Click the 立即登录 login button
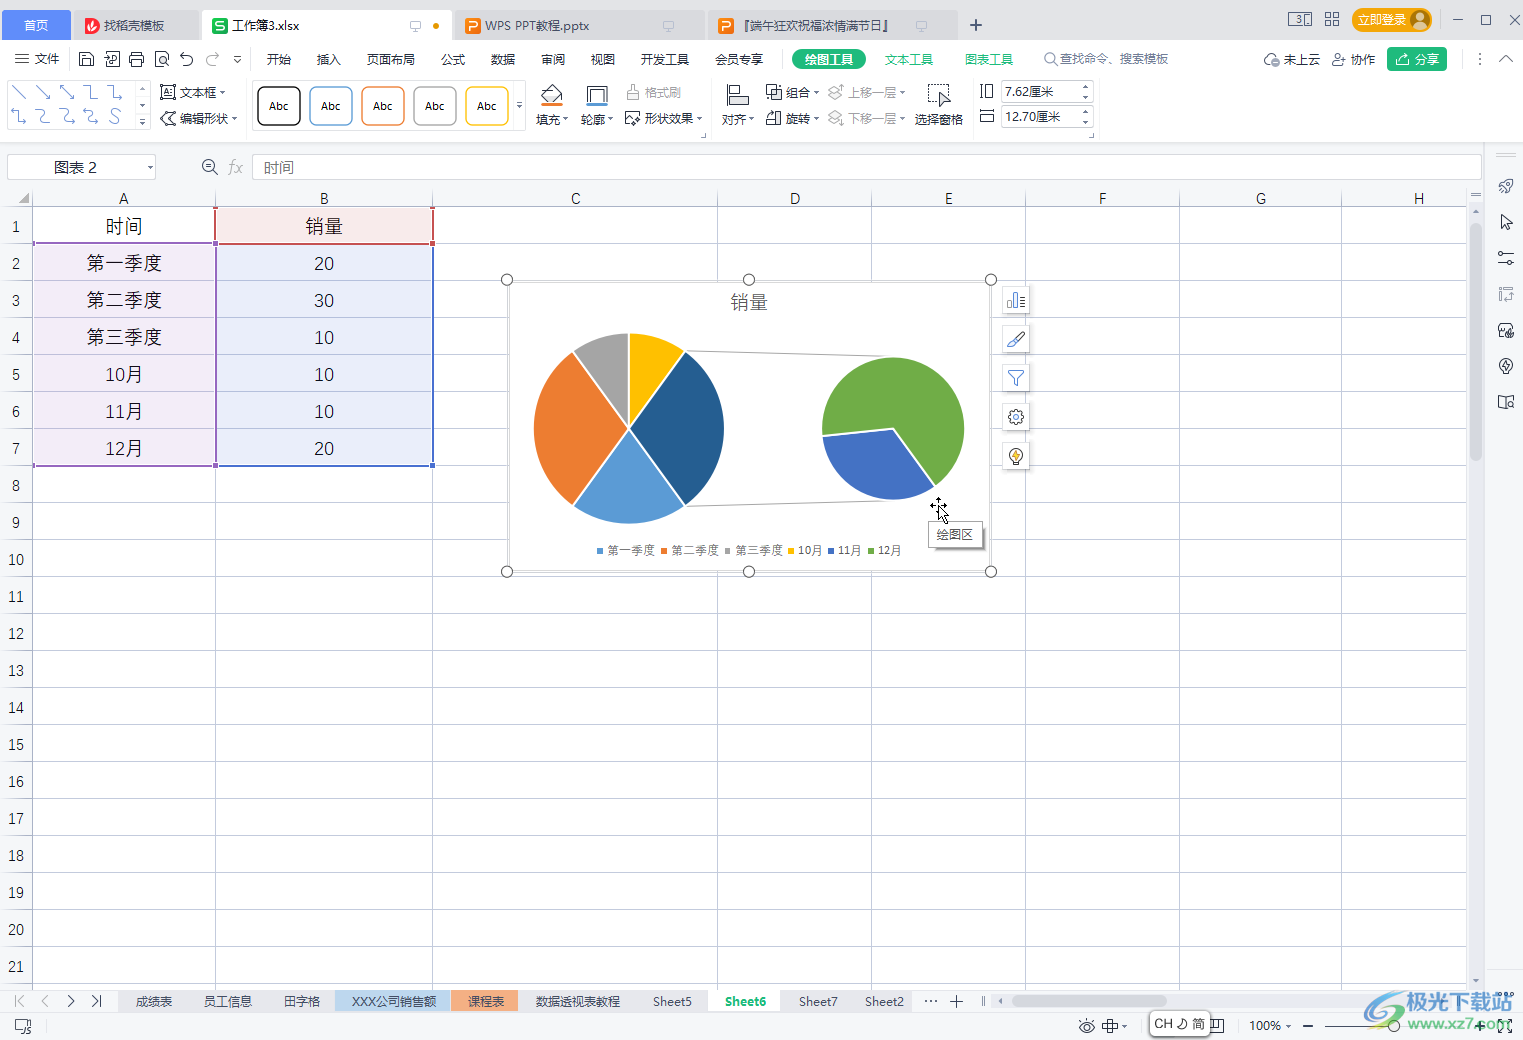The height and width of the screenshot is (1040, 1523). point(1391,20)
